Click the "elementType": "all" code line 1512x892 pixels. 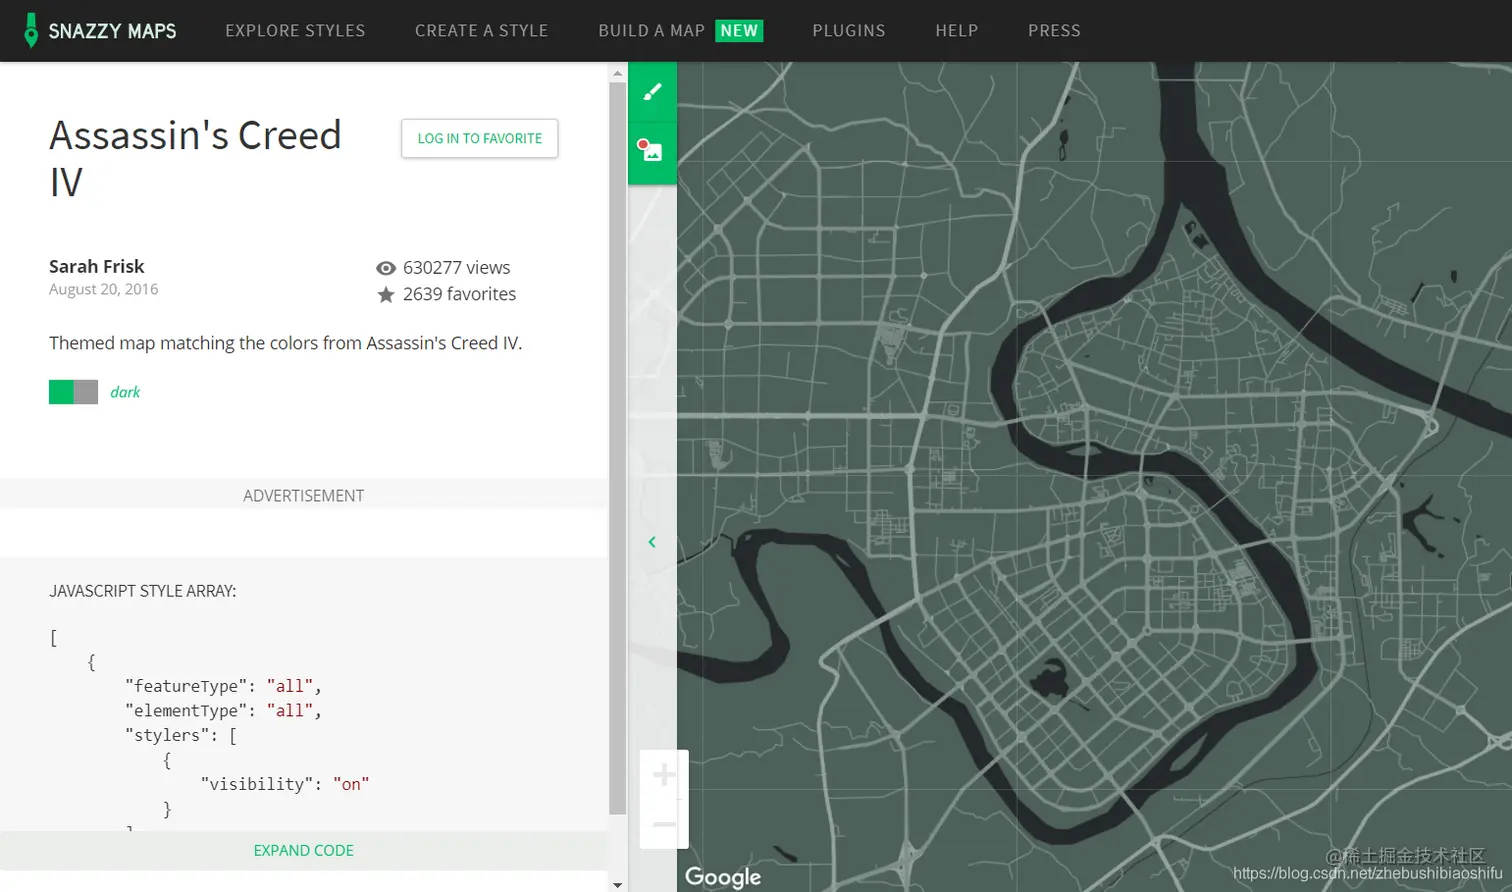(x=223, y=711)
